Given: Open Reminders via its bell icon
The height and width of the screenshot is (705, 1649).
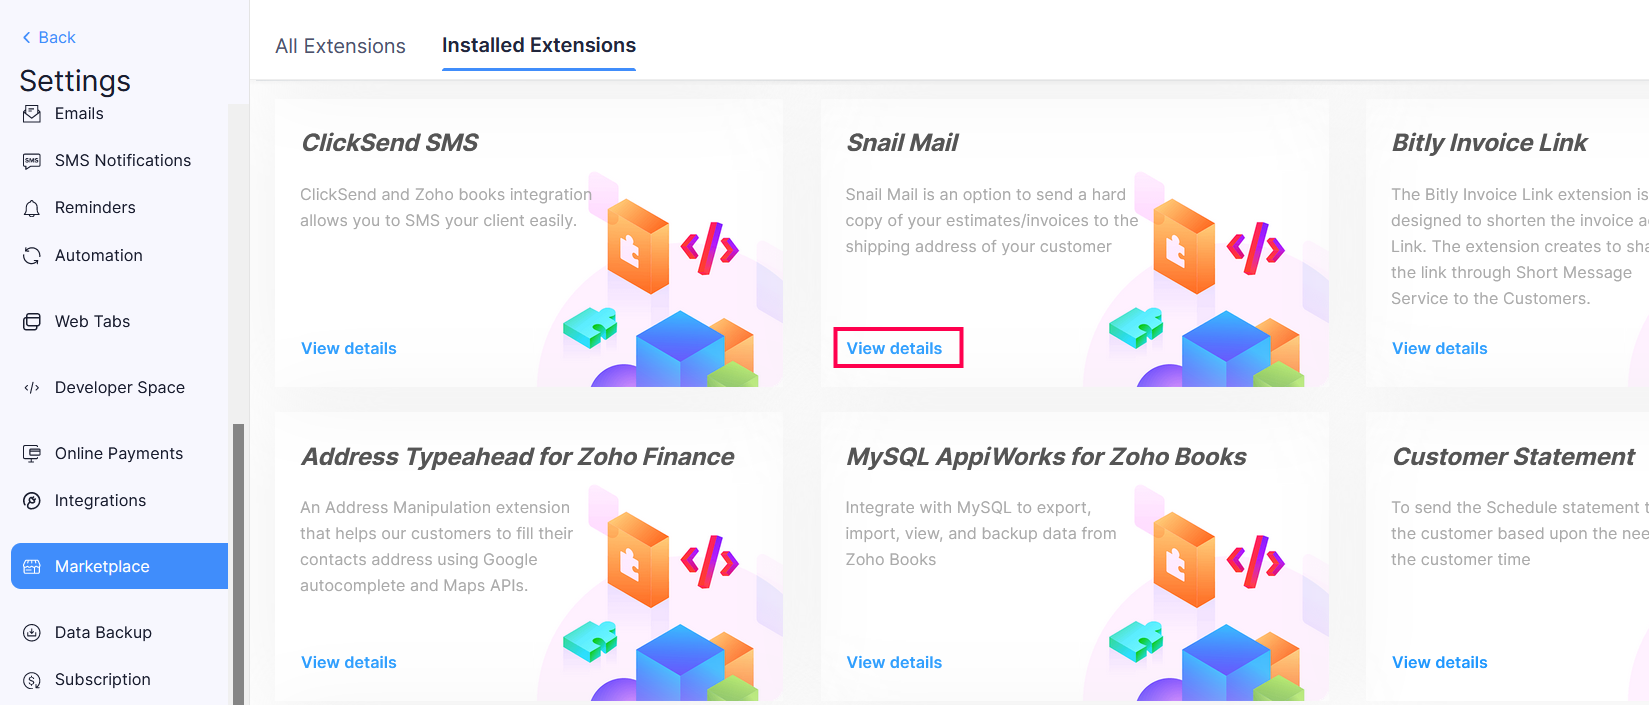Looking at the screenshot, I should click(31, 207).
